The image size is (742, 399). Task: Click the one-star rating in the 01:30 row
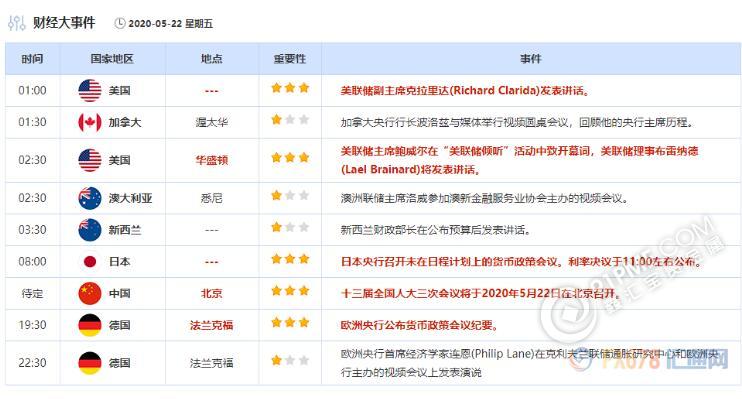click(x=290, y=120)
